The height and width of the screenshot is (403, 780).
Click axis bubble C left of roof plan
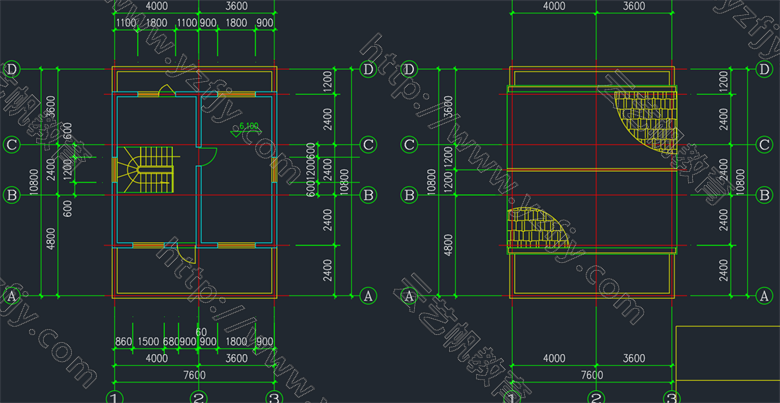pos(409,145)
